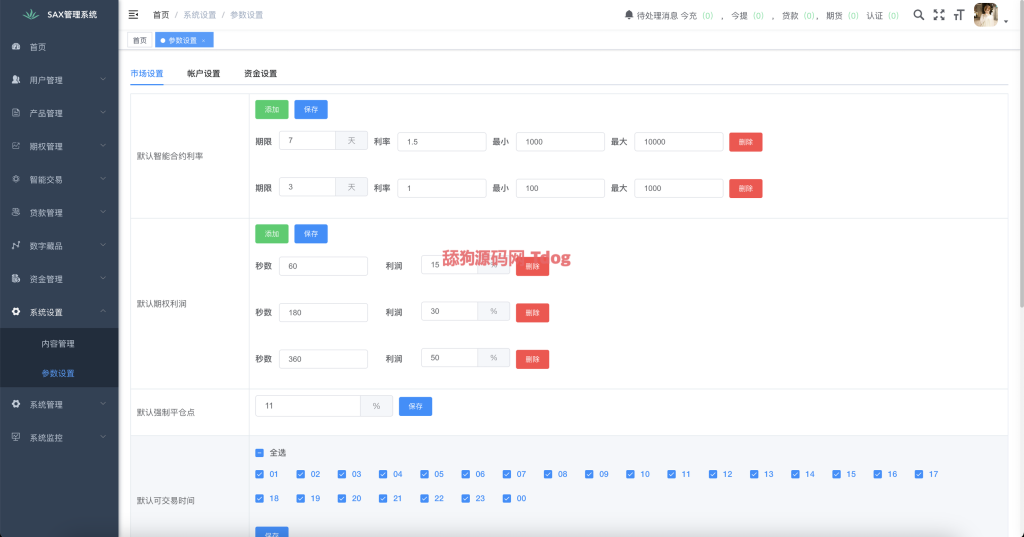Toggle the 全选 select-all checkbox
This screenshot has width=1024, height=537.
point(260,453)
